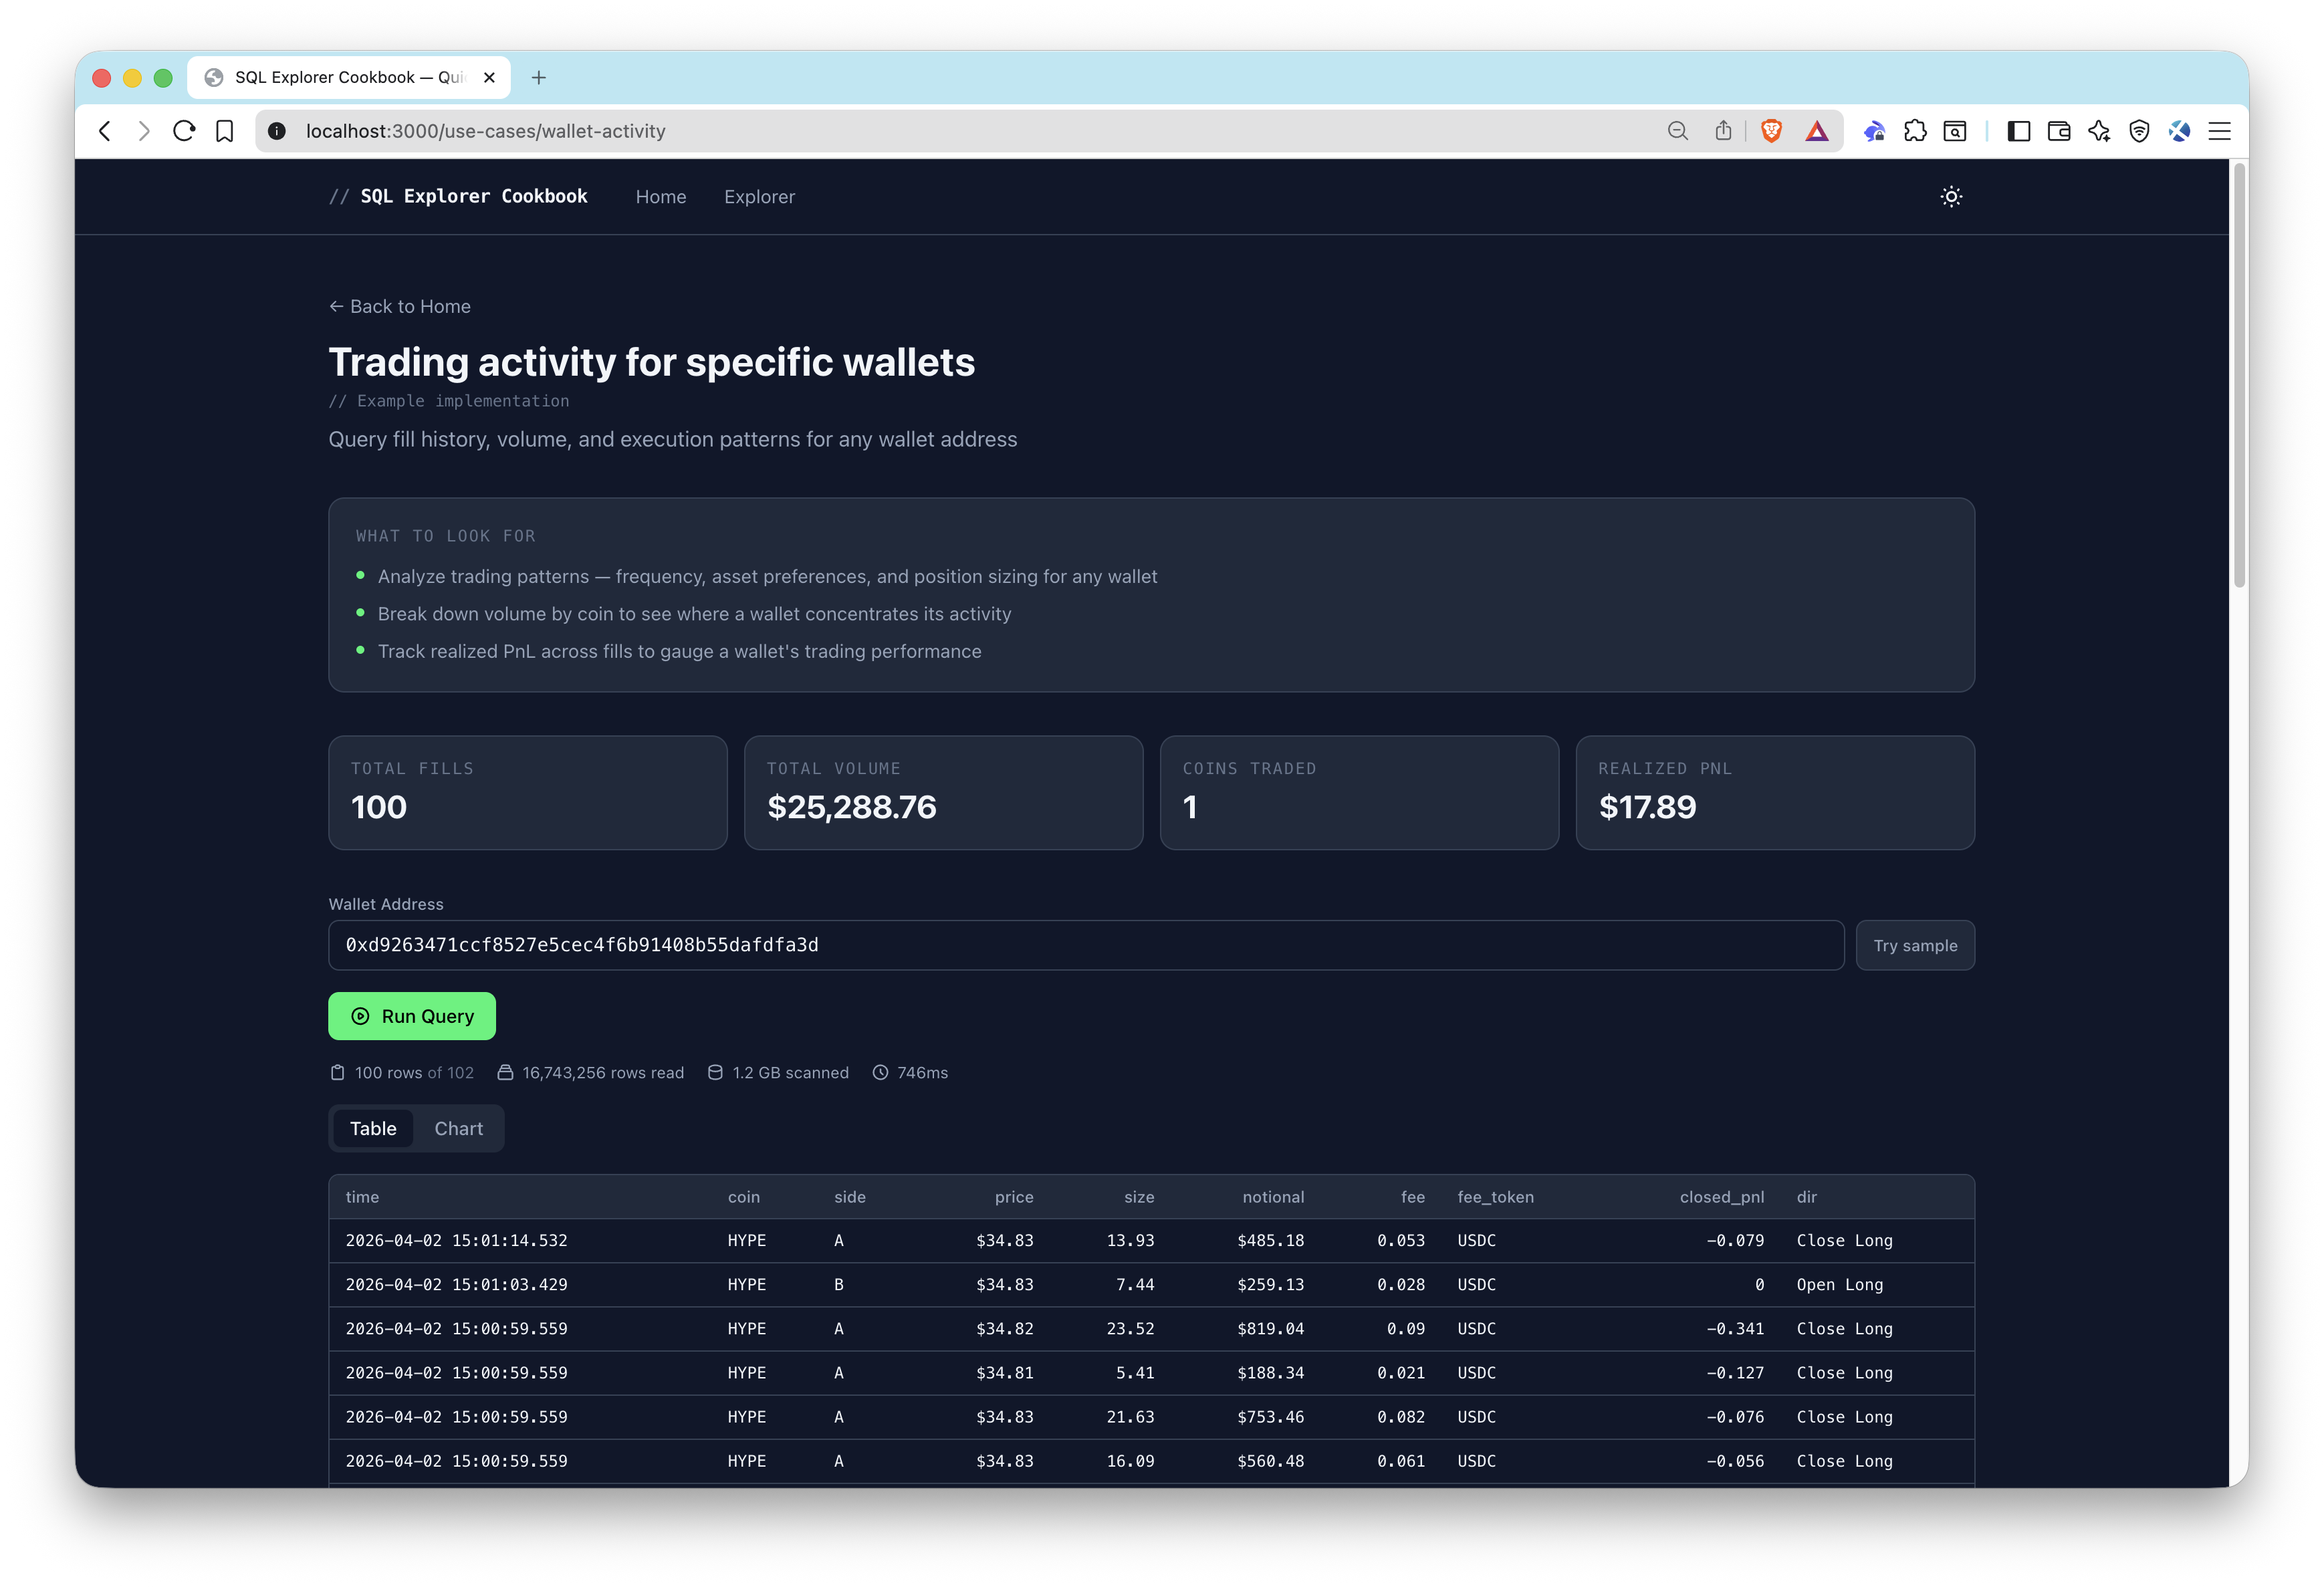Open the browser extensions puzzle icon
Image resolution: width=2324 pixels, height=1587 pixels.
[1916, 131]
